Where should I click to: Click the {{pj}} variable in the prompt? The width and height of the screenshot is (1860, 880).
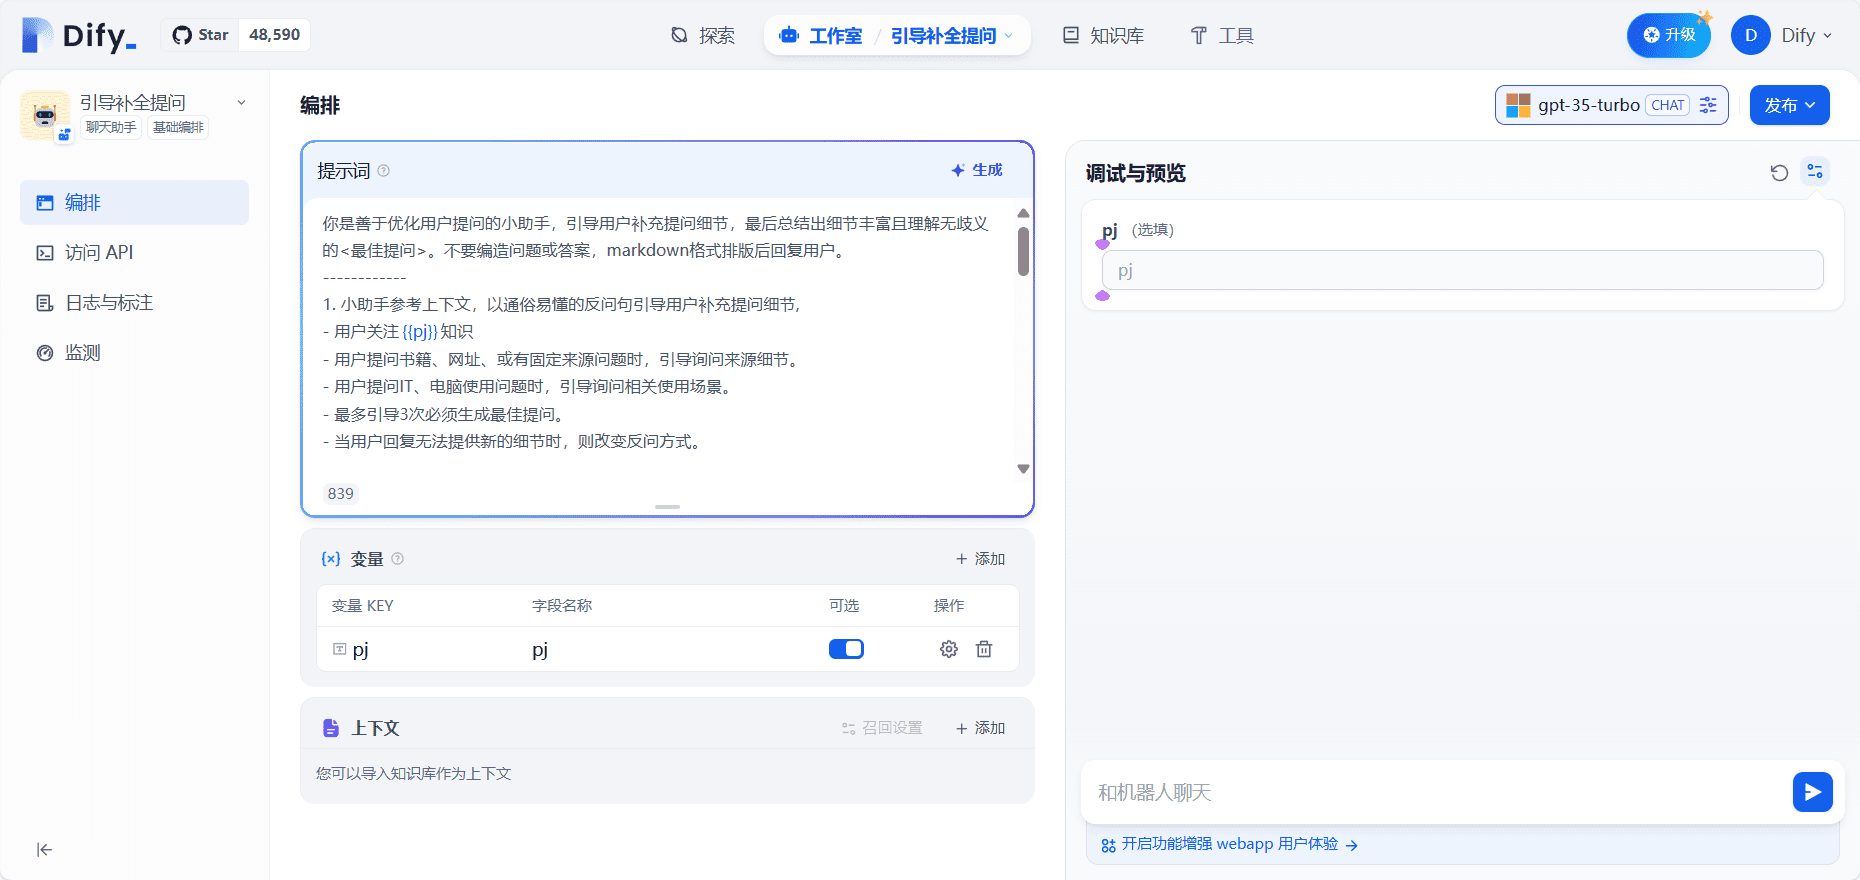click(x=420, y=332)
